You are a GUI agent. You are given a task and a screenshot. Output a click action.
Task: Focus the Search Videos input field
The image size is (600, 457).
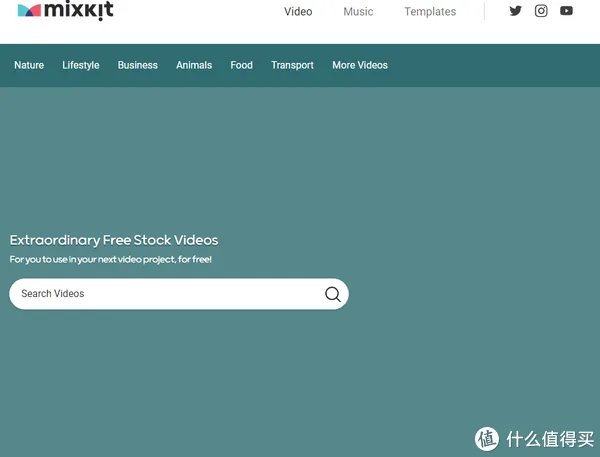160,294
